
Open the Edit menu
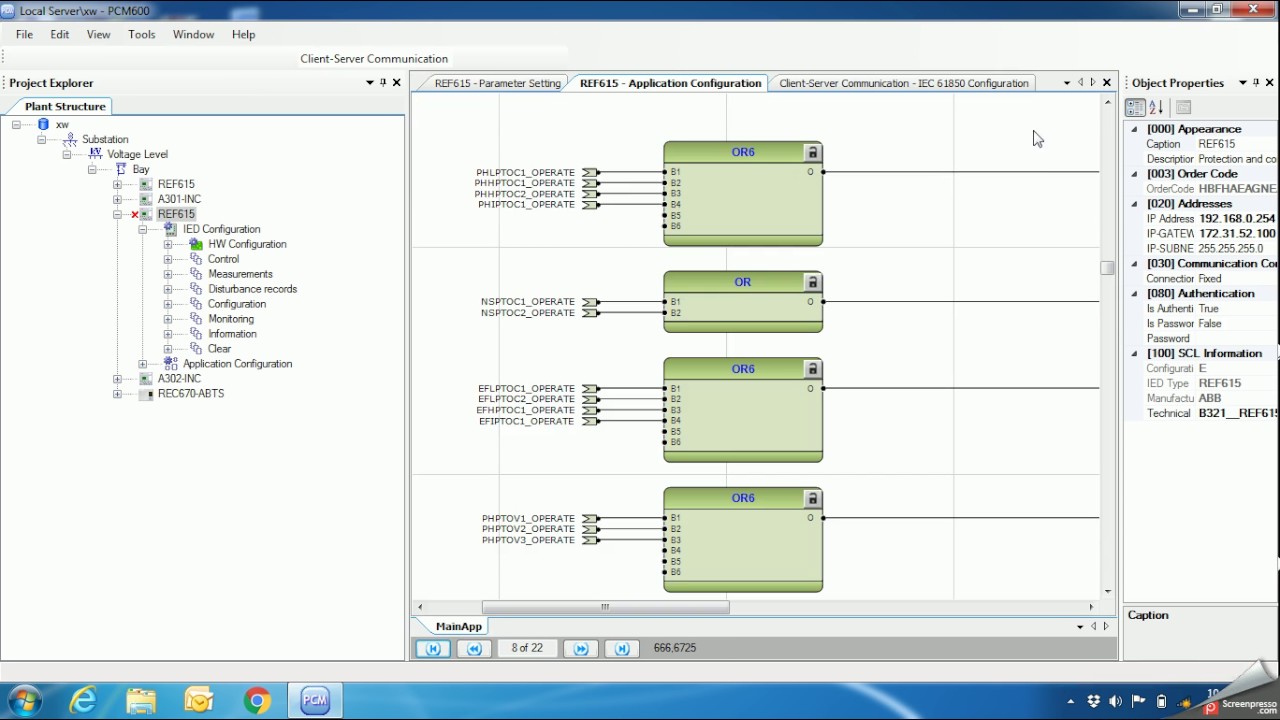(x=60, y=34)
